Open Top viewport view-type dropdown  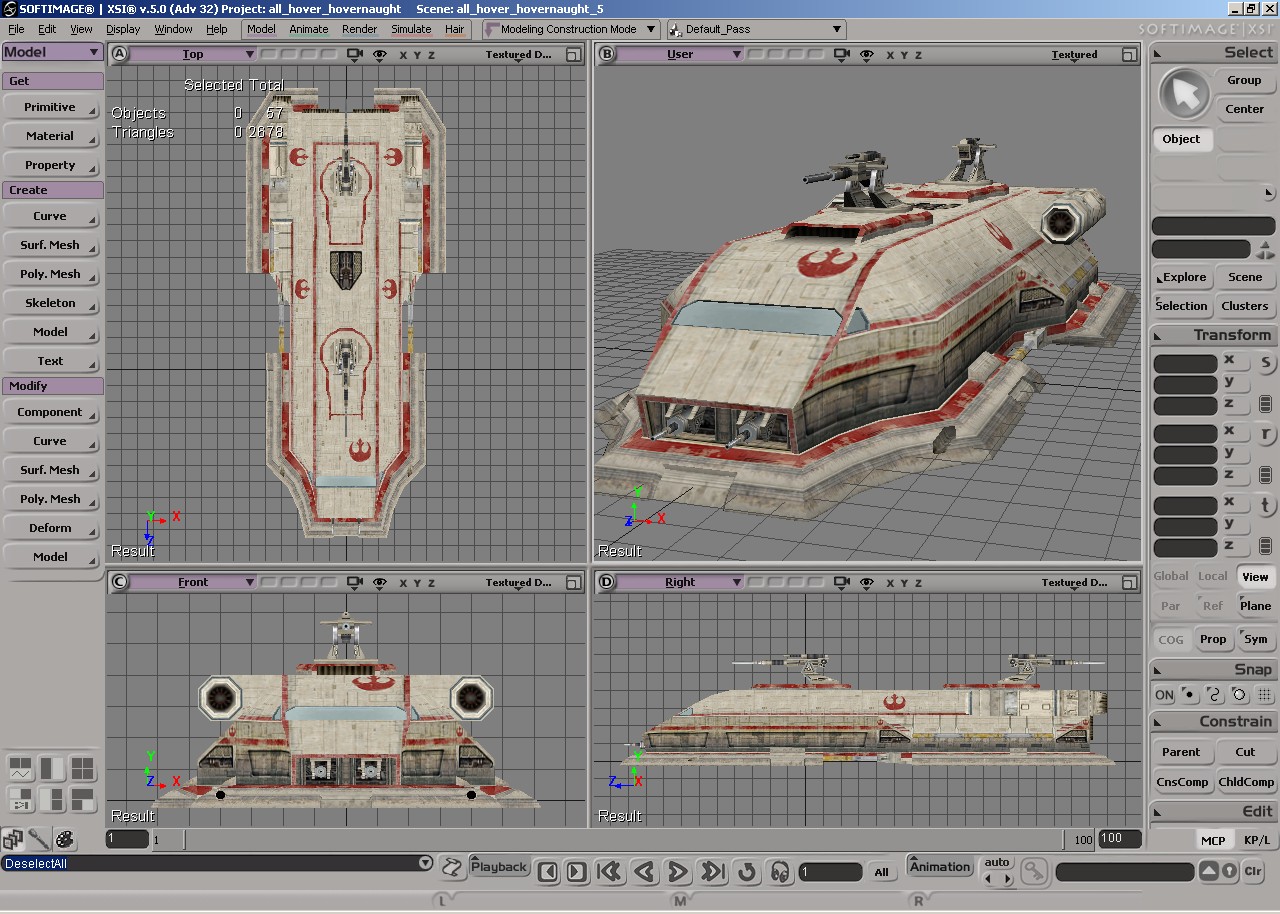tap(193, 54)
